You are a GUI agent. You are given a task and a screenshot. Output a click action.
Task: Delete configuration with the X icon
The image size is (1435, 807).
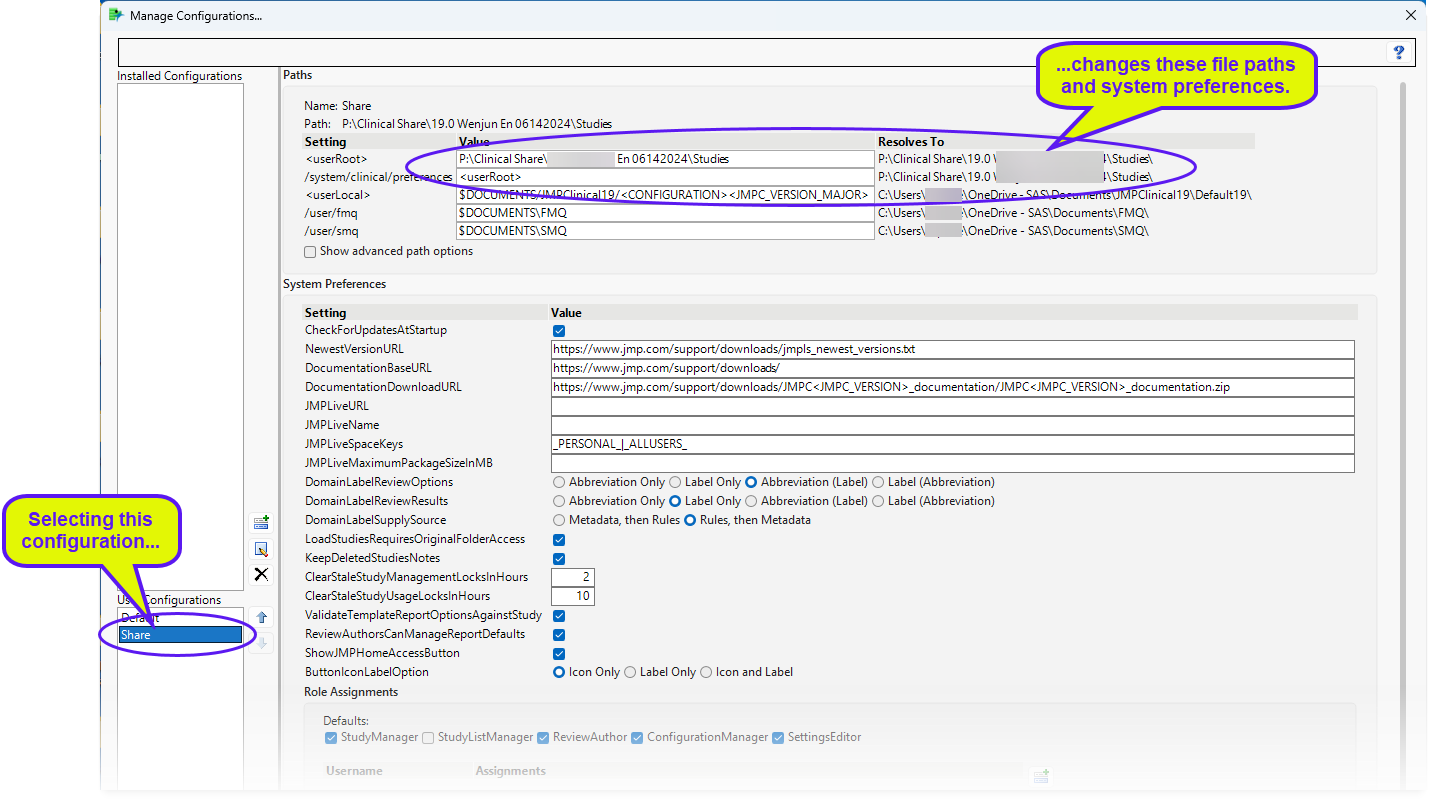click(x=261, y=574)
